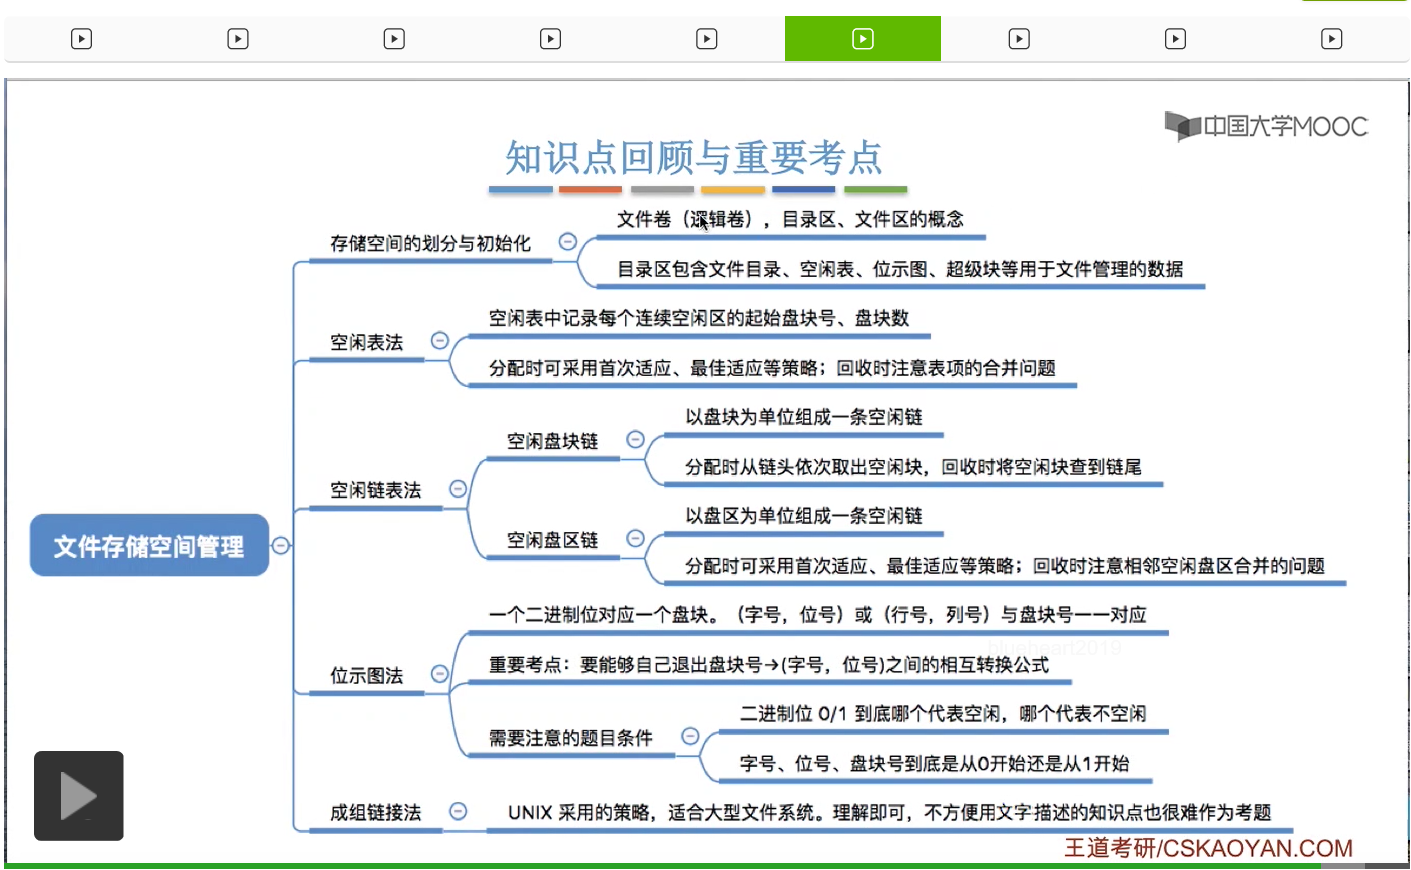This screenshot has width=1411, height=870.
Task: Collapse the 存储空间的划分与初始化 branch
Action: pyautogui.click(x=567, y=241)
